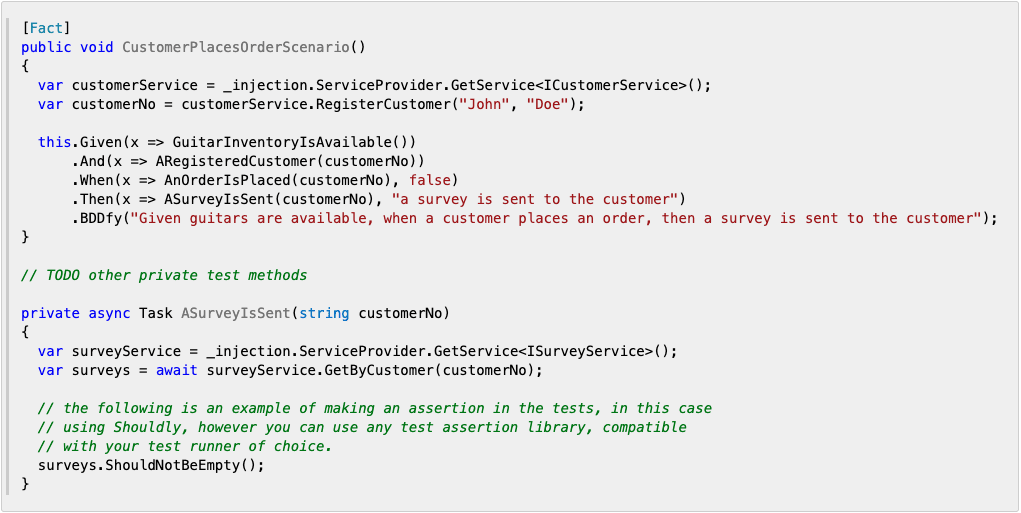The image size is (1021, 513).
Task: Click the AnOrderIsPlaced method call
Action: point(231,180)
